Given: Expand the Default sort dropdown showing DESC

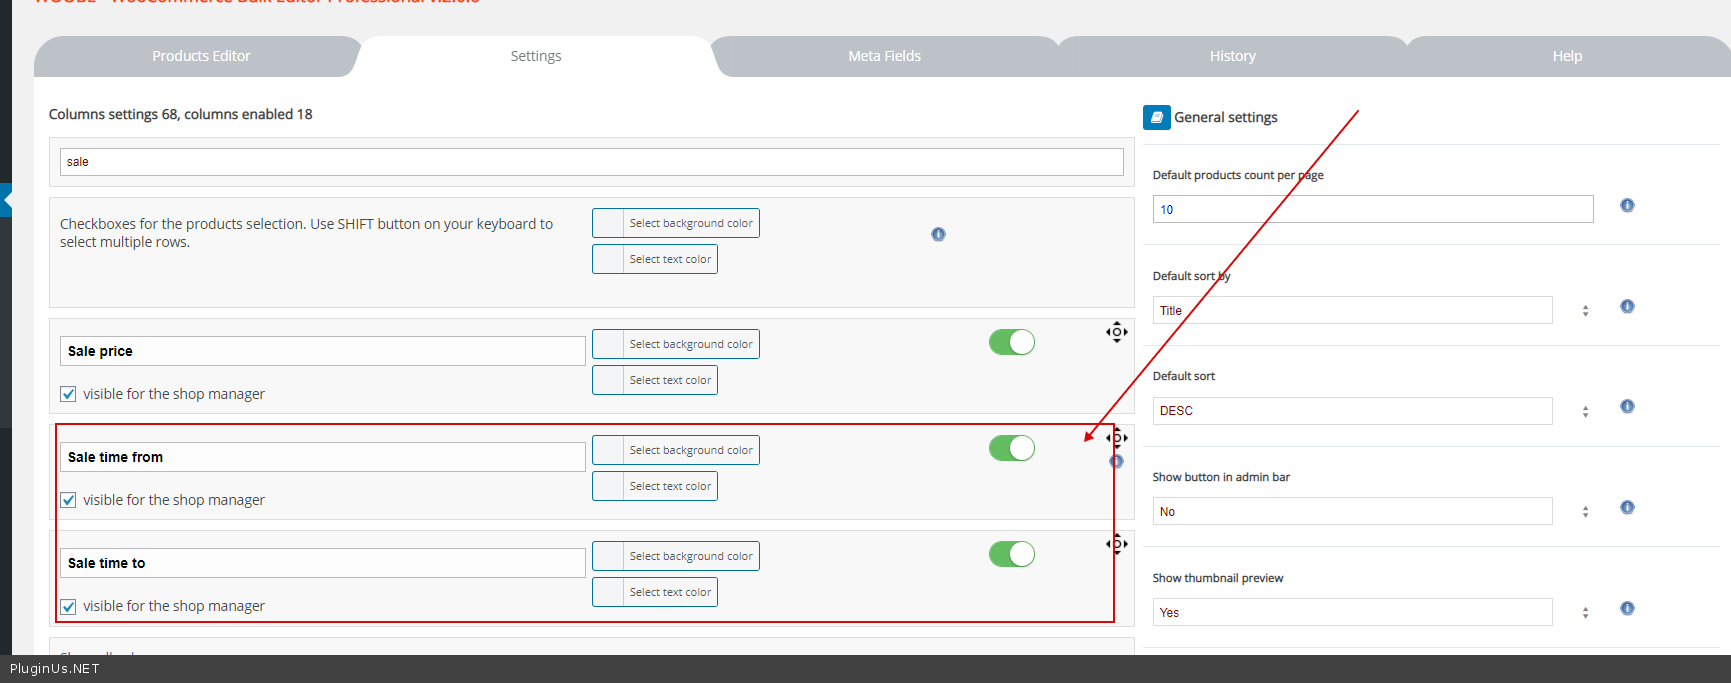Looking at the screenshot, I should (1370, 411).
